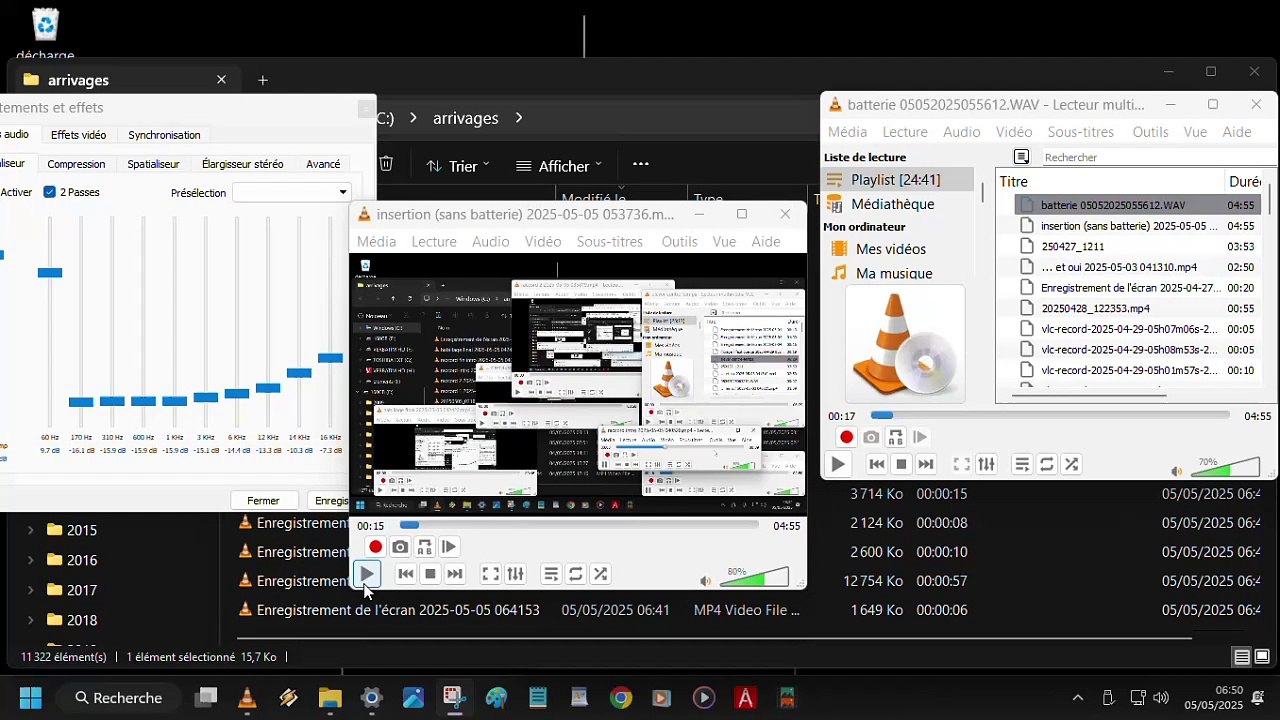Toggle loop mode in batterie VLC window
This screenshot has width=1280, height=720.
pyautogui.click(x=1047, y=464)
